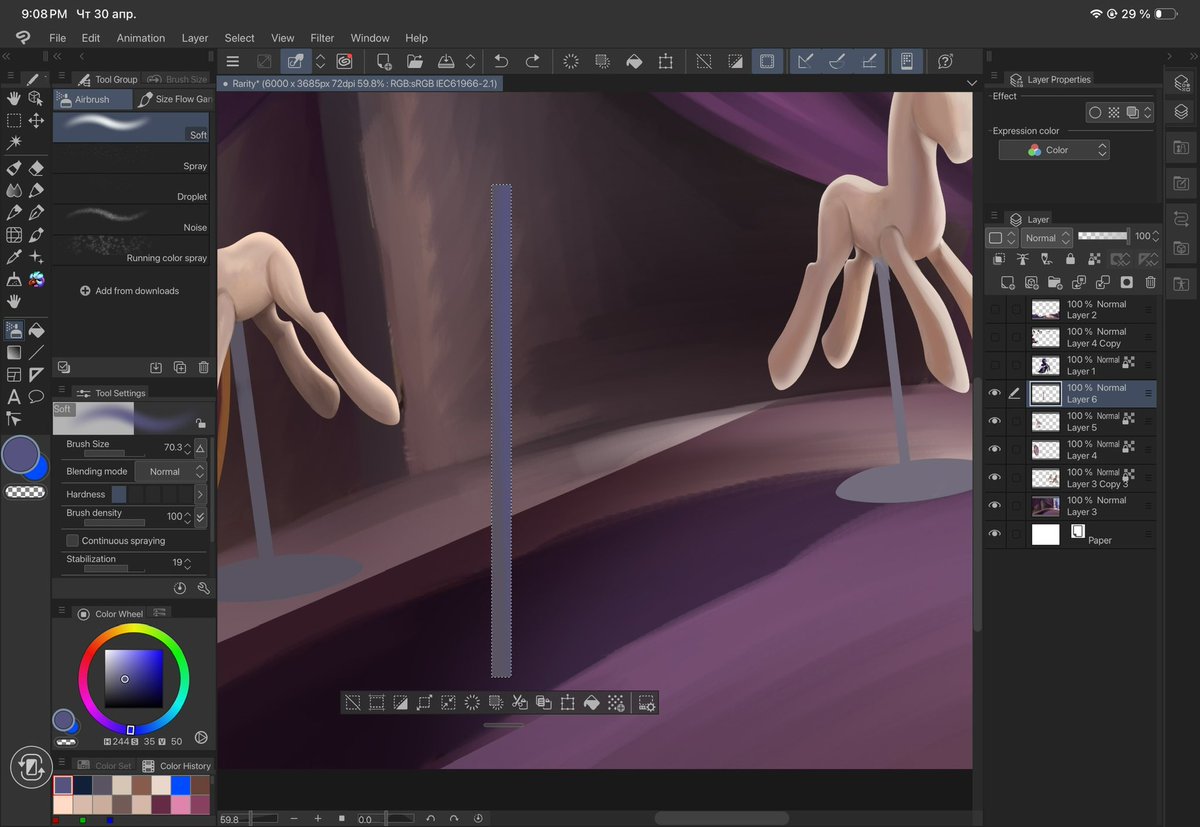Open the layer Blending mode Normal dropdown
Screen dimensions: 1200x827
click(1047, 238)
